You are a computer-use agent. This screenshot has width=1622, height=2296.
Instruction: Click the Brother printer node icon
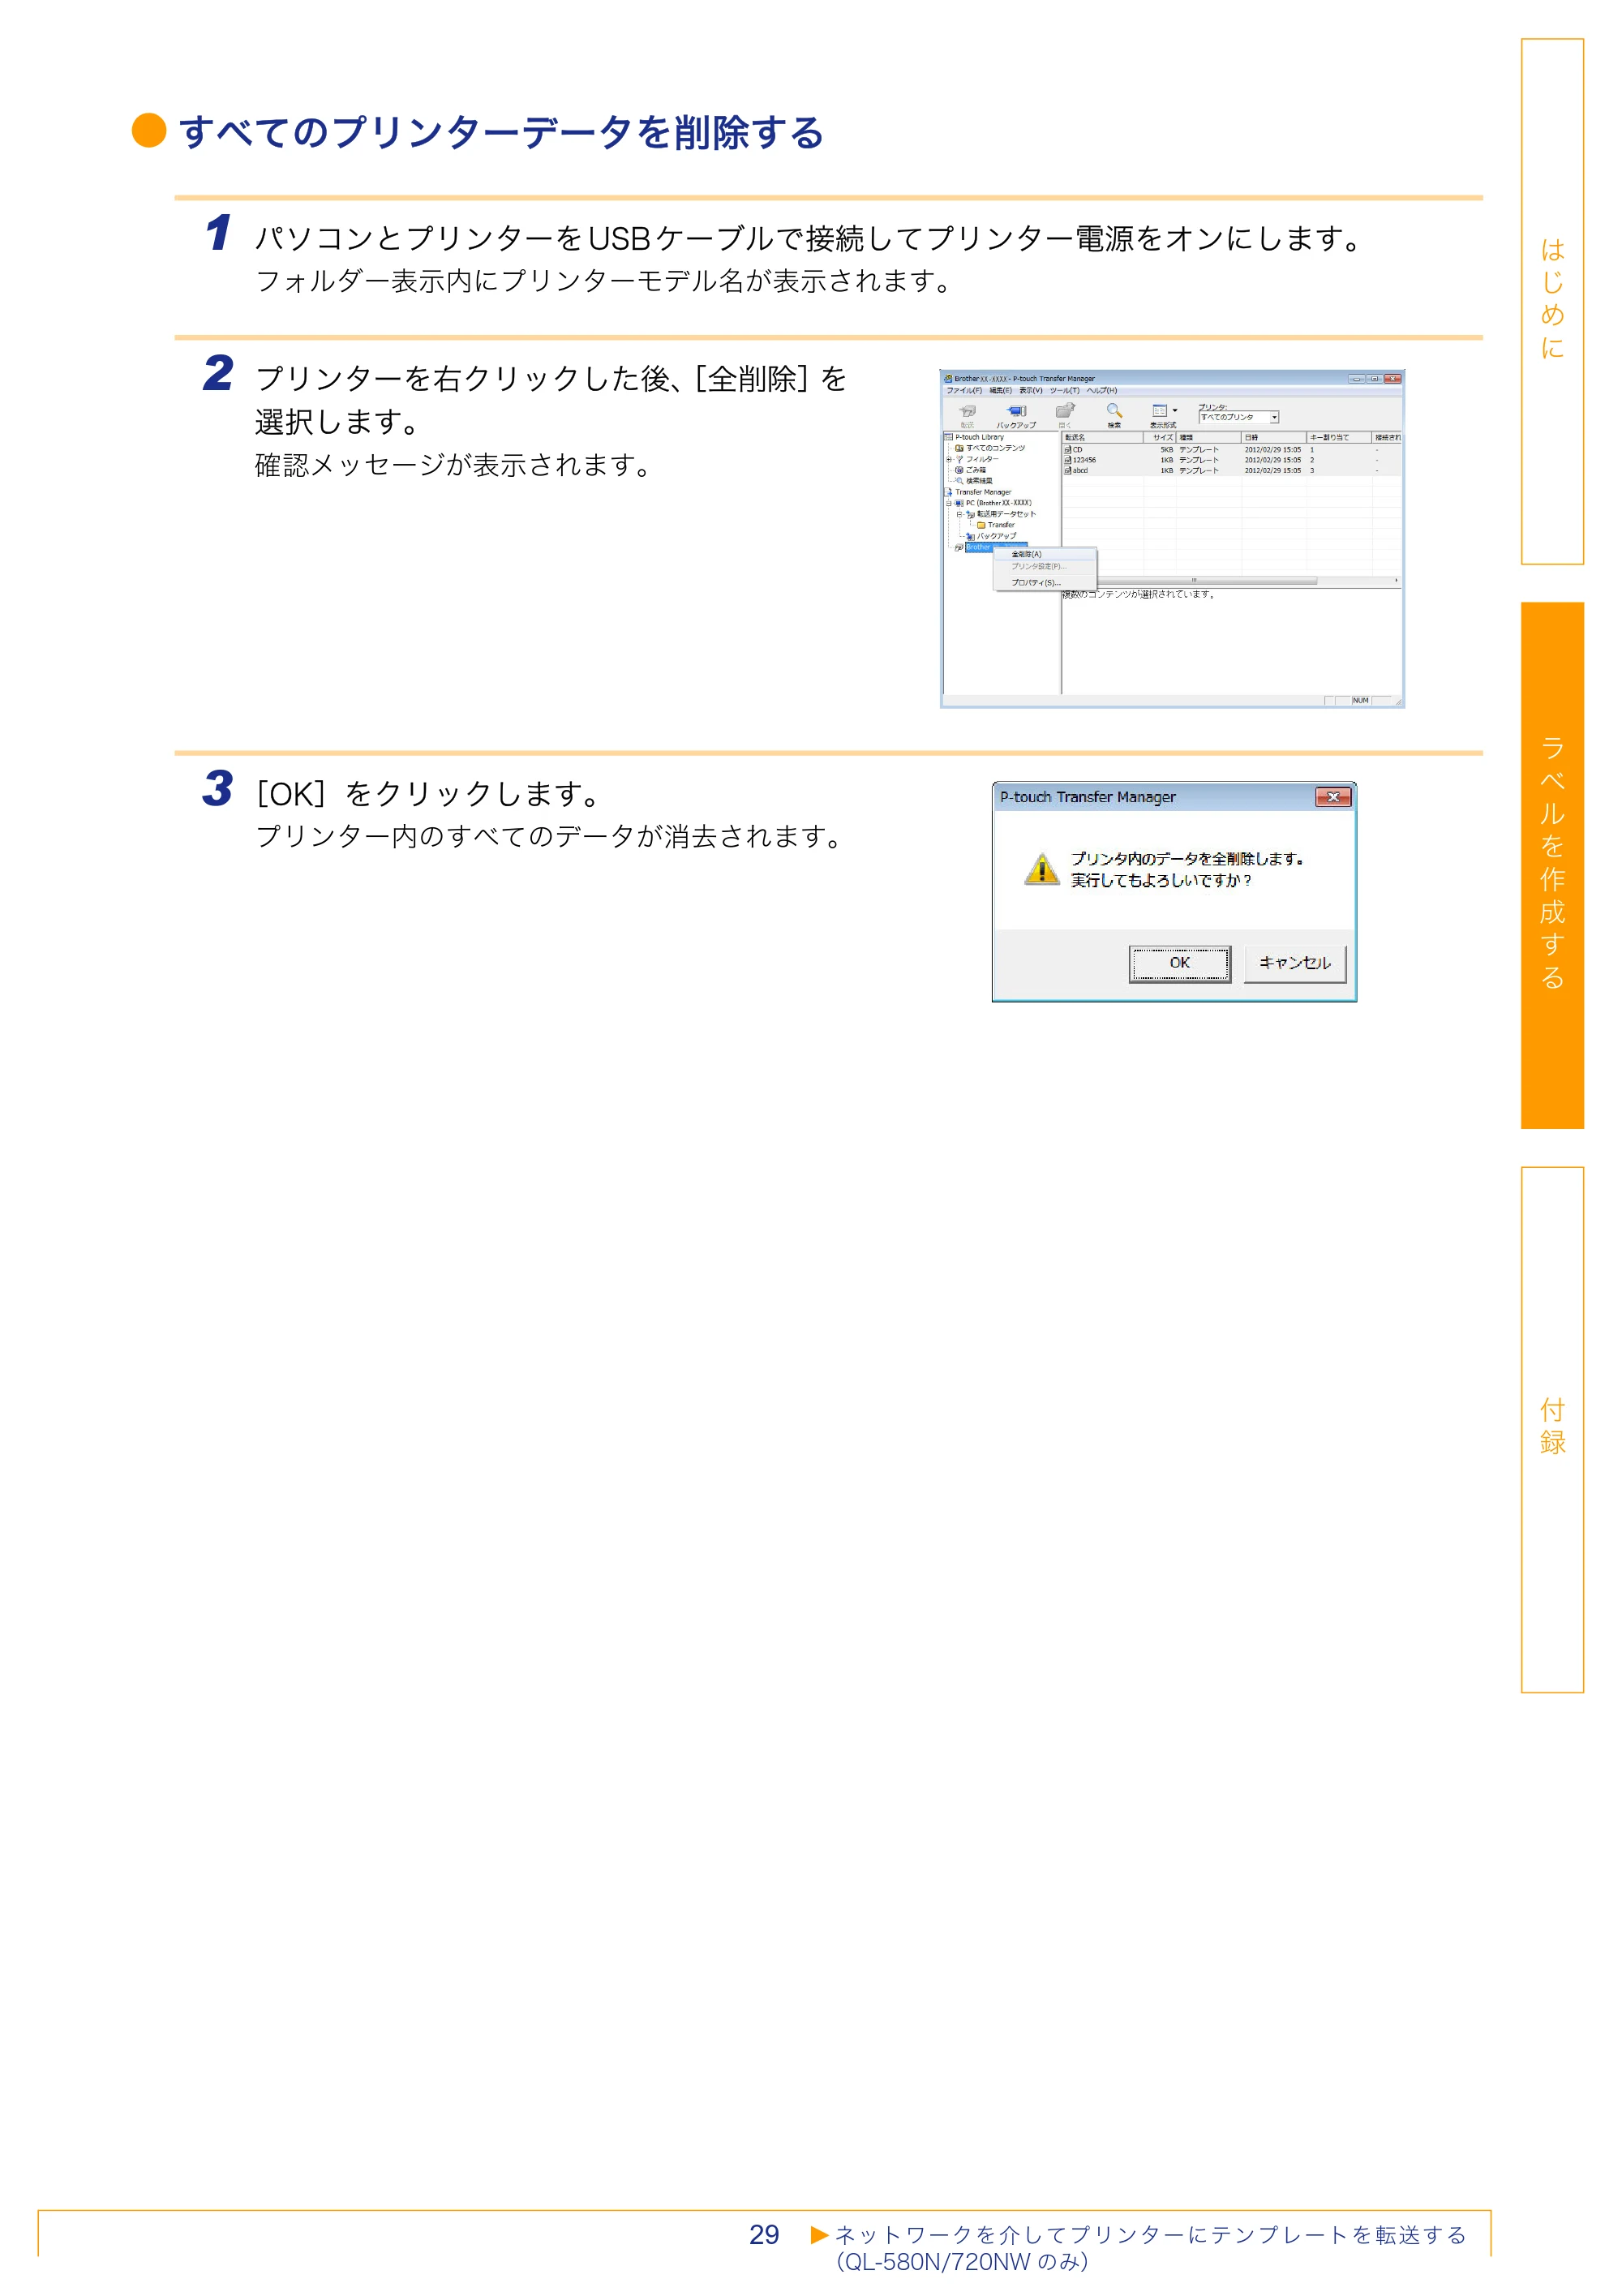tap(959, 547)
